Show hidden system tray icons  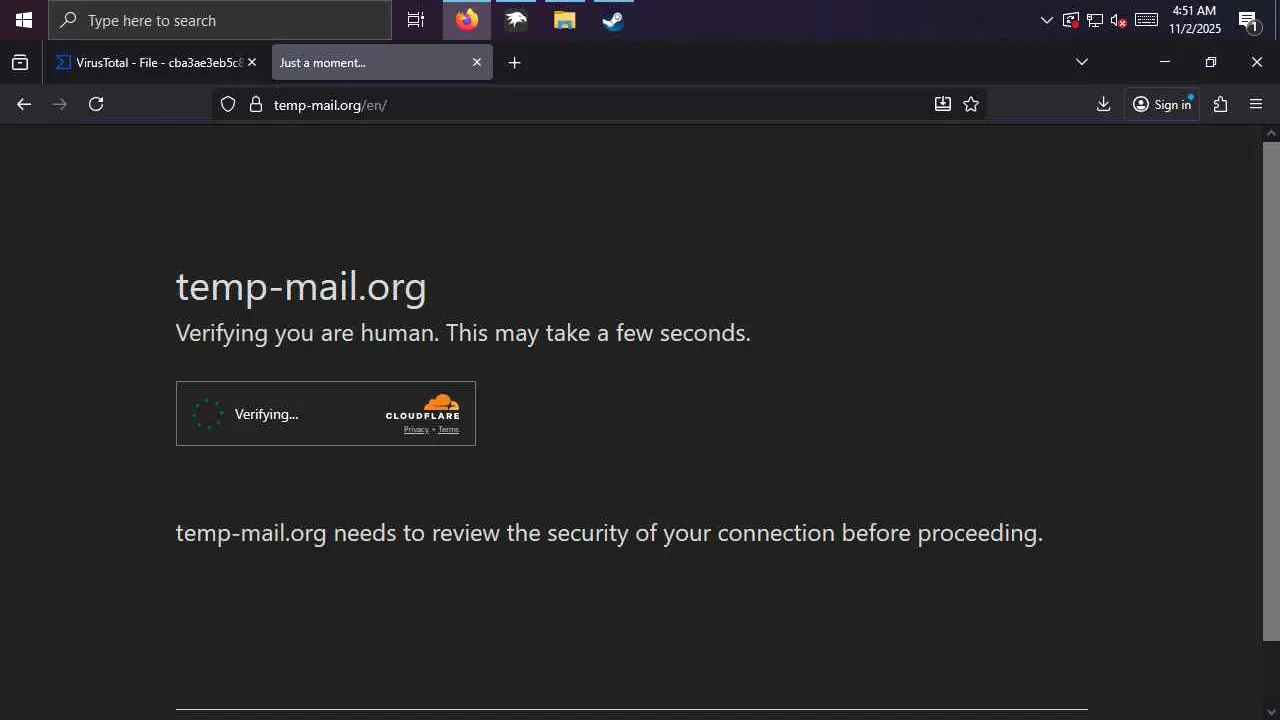coord(1047,20)
